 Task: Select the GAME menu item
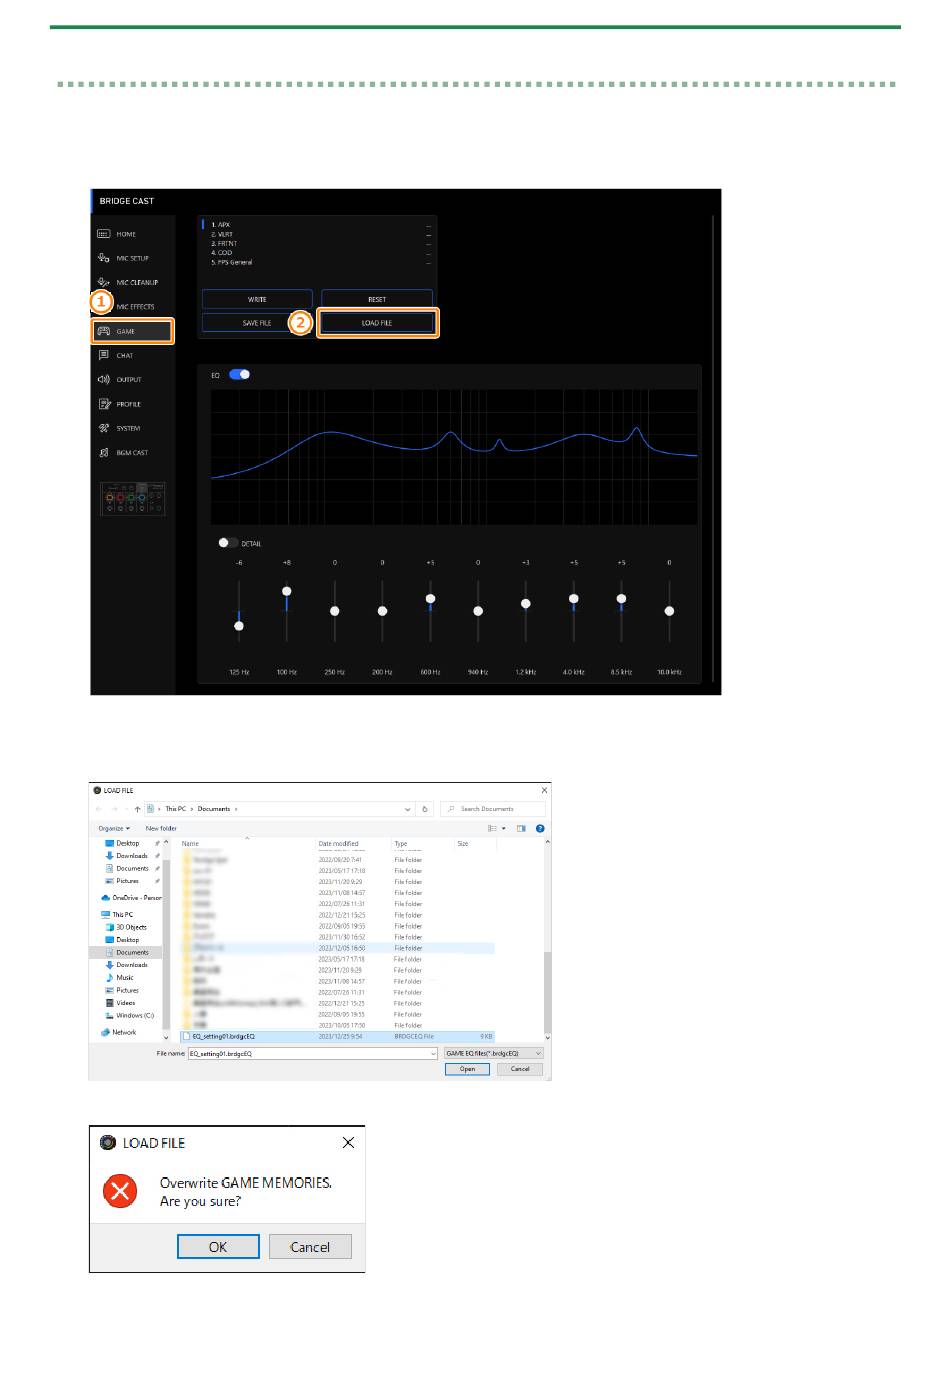(x=132, y=331)
